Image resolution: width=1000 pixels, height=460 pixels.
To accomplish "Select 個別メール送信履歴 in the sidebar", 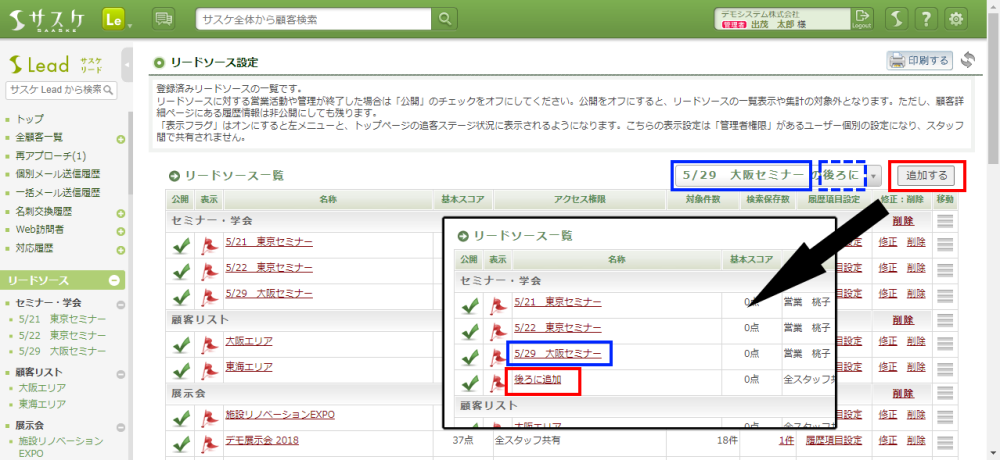I will (59, 175).
